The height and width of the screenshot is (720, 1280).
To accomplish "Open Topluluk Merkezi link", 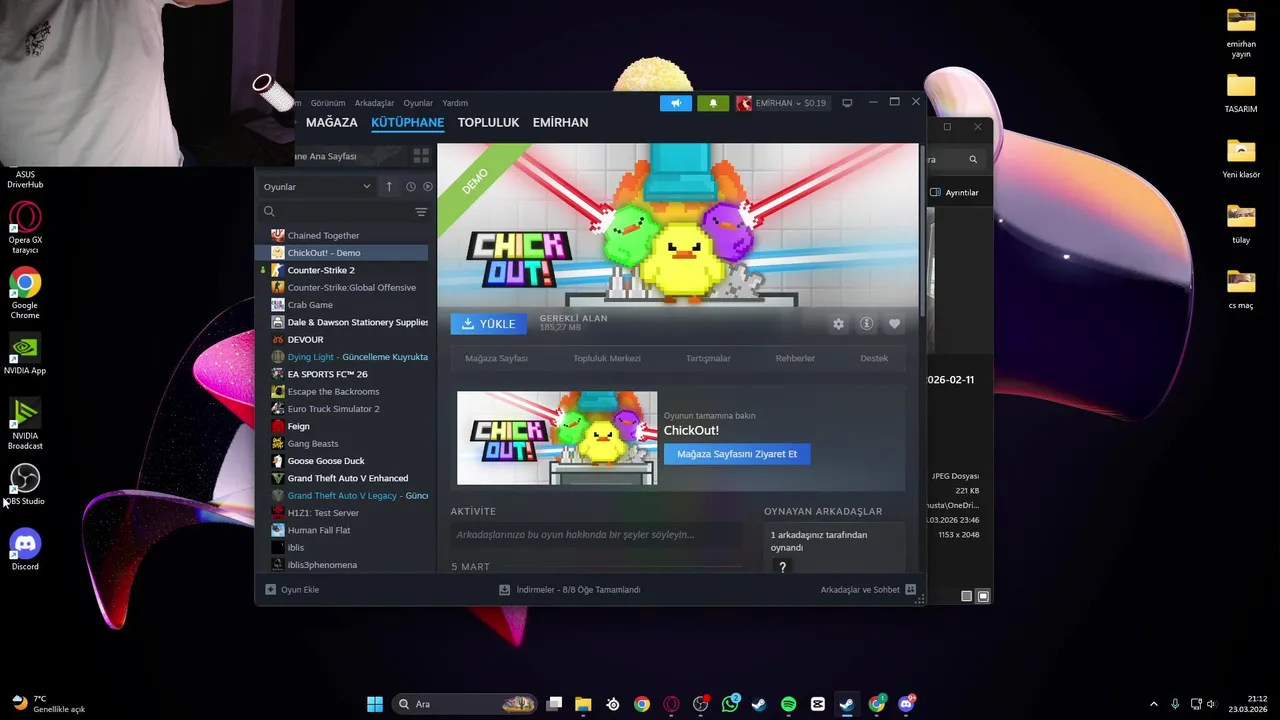I will point(607,358).
